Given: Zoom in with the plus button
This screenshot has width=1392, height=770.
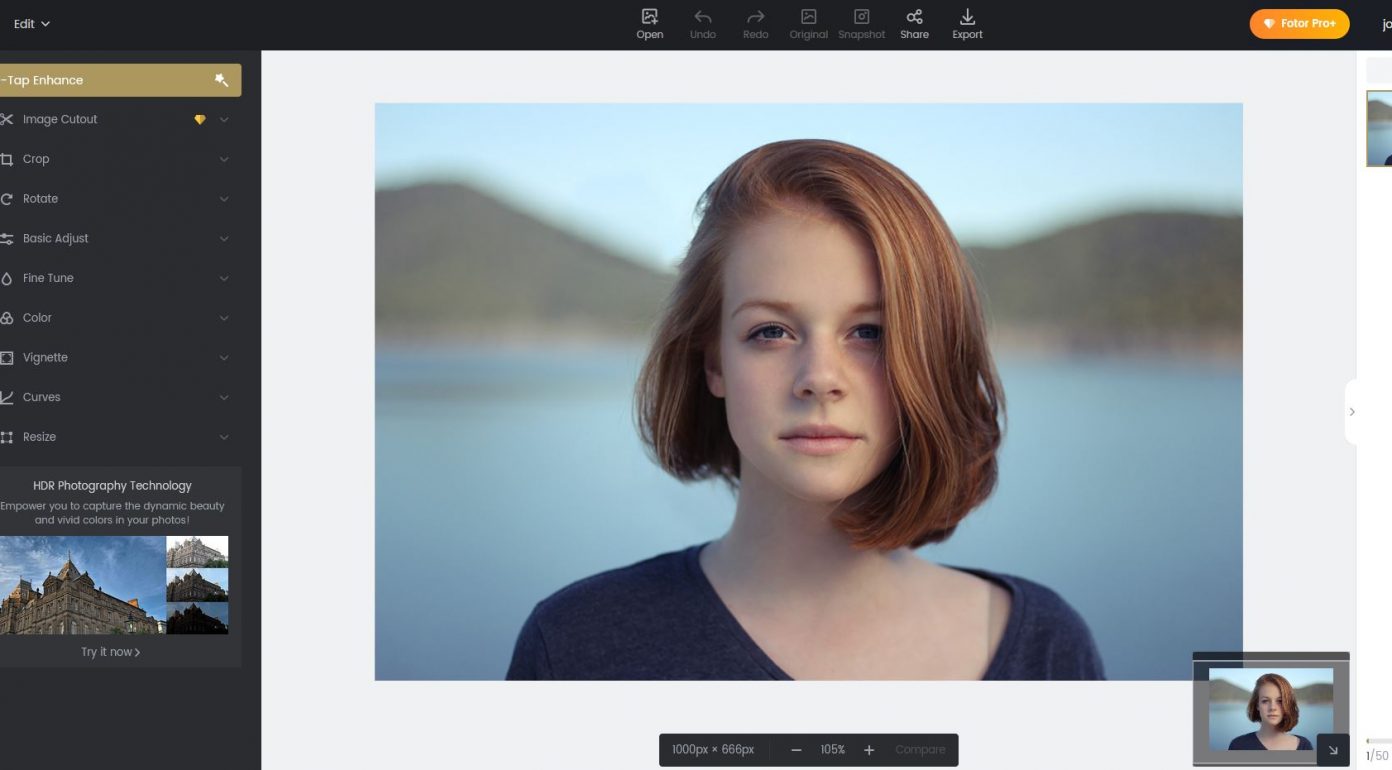Looking at the screenshot, I should coord(869,750).
